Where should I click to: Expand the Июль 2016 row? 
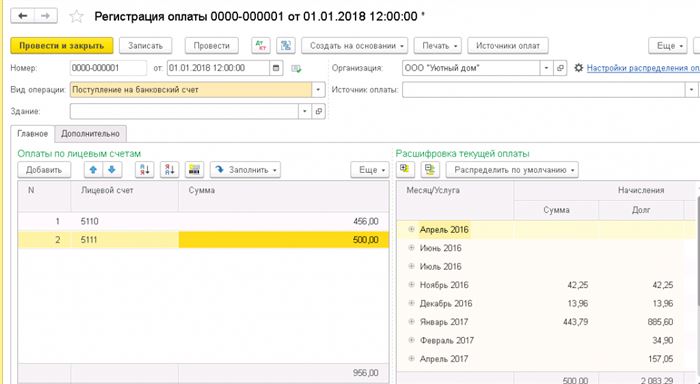(411, 266)
